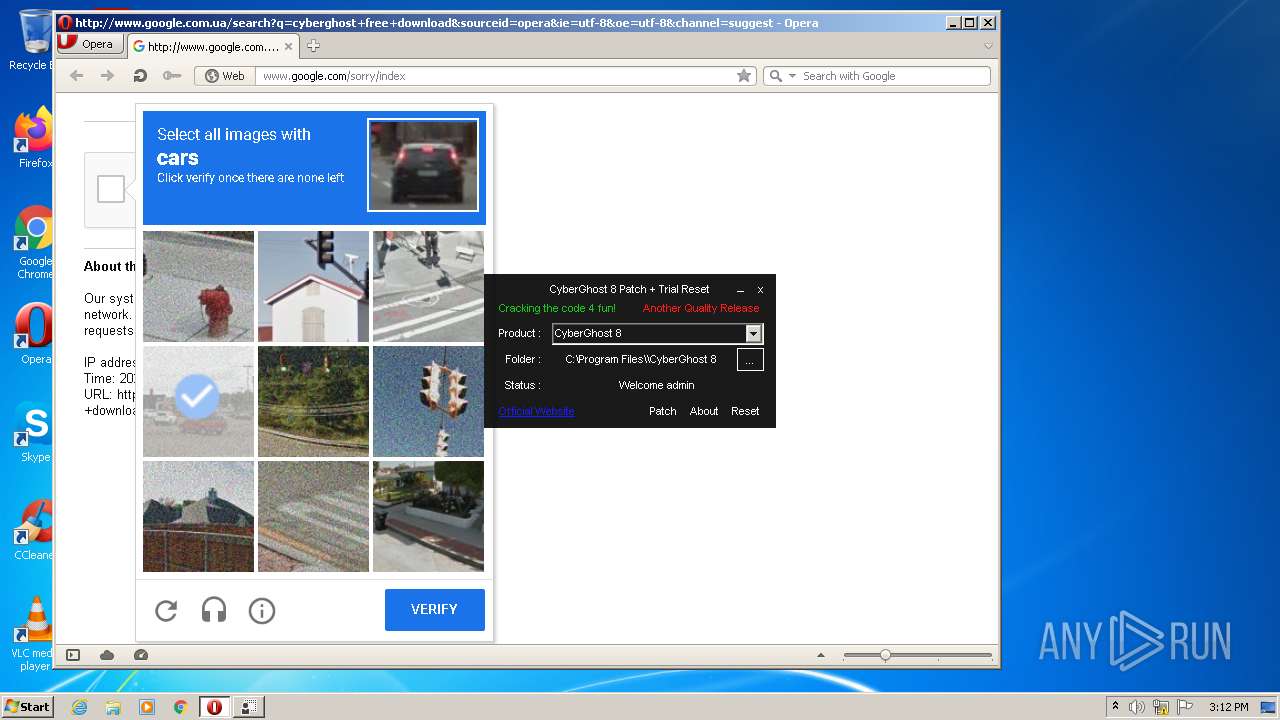Bookmark page with the star icon

[x=744, y=76]
